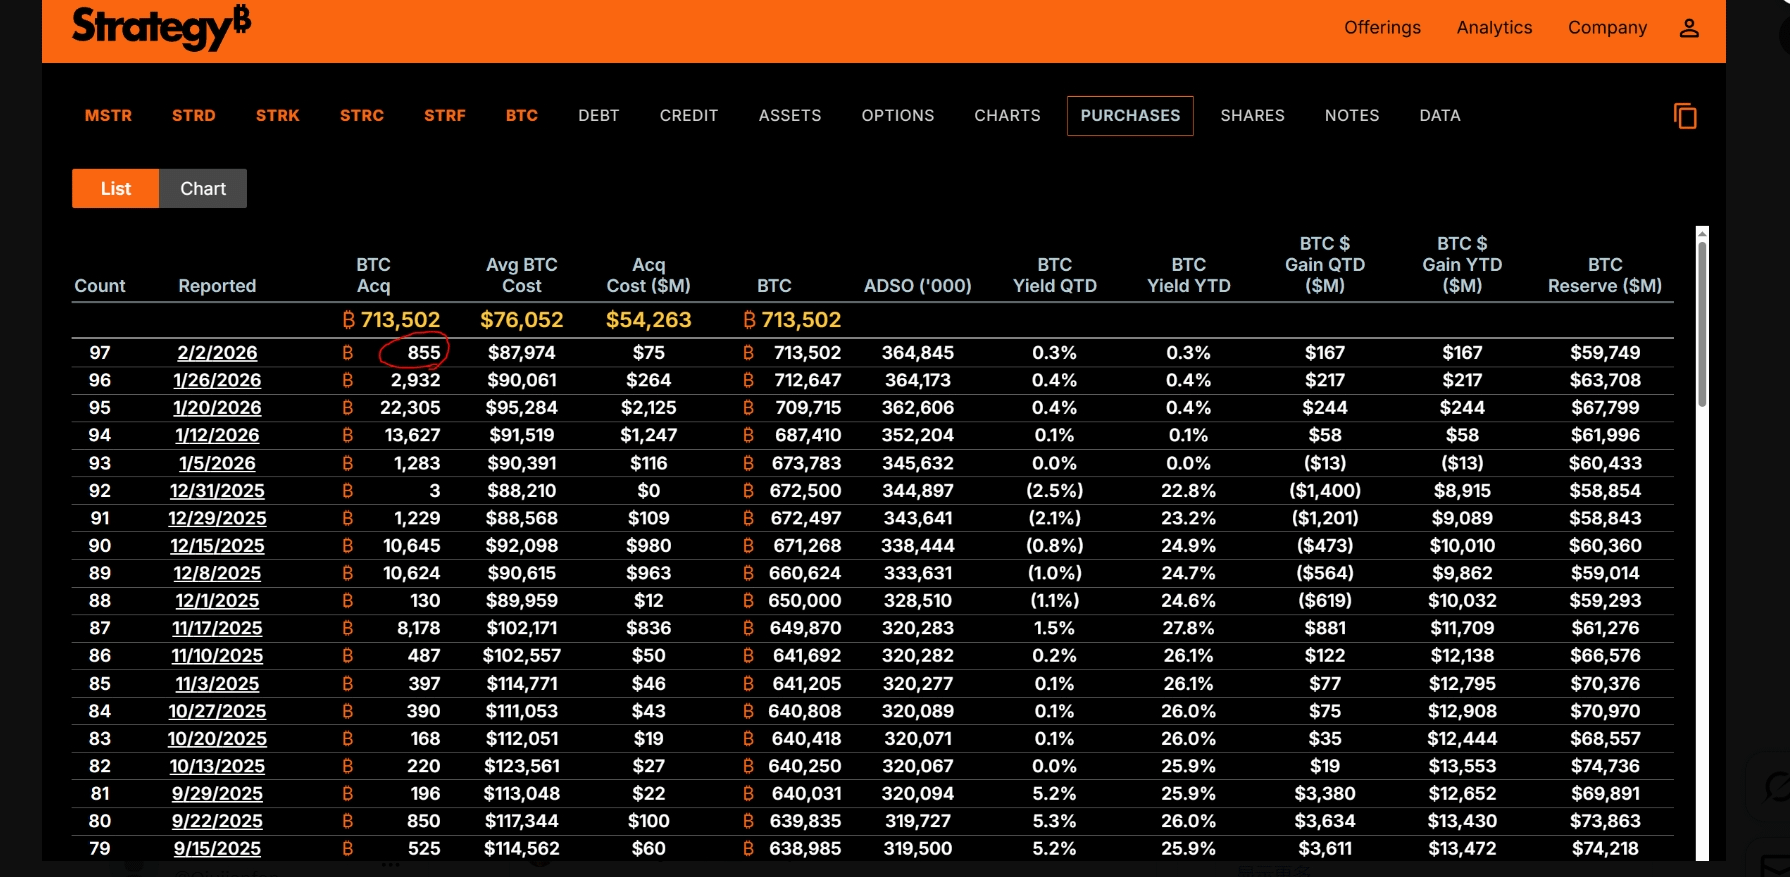
Task: Switch to the STRD tab
Action: click(x=193, y=116)
